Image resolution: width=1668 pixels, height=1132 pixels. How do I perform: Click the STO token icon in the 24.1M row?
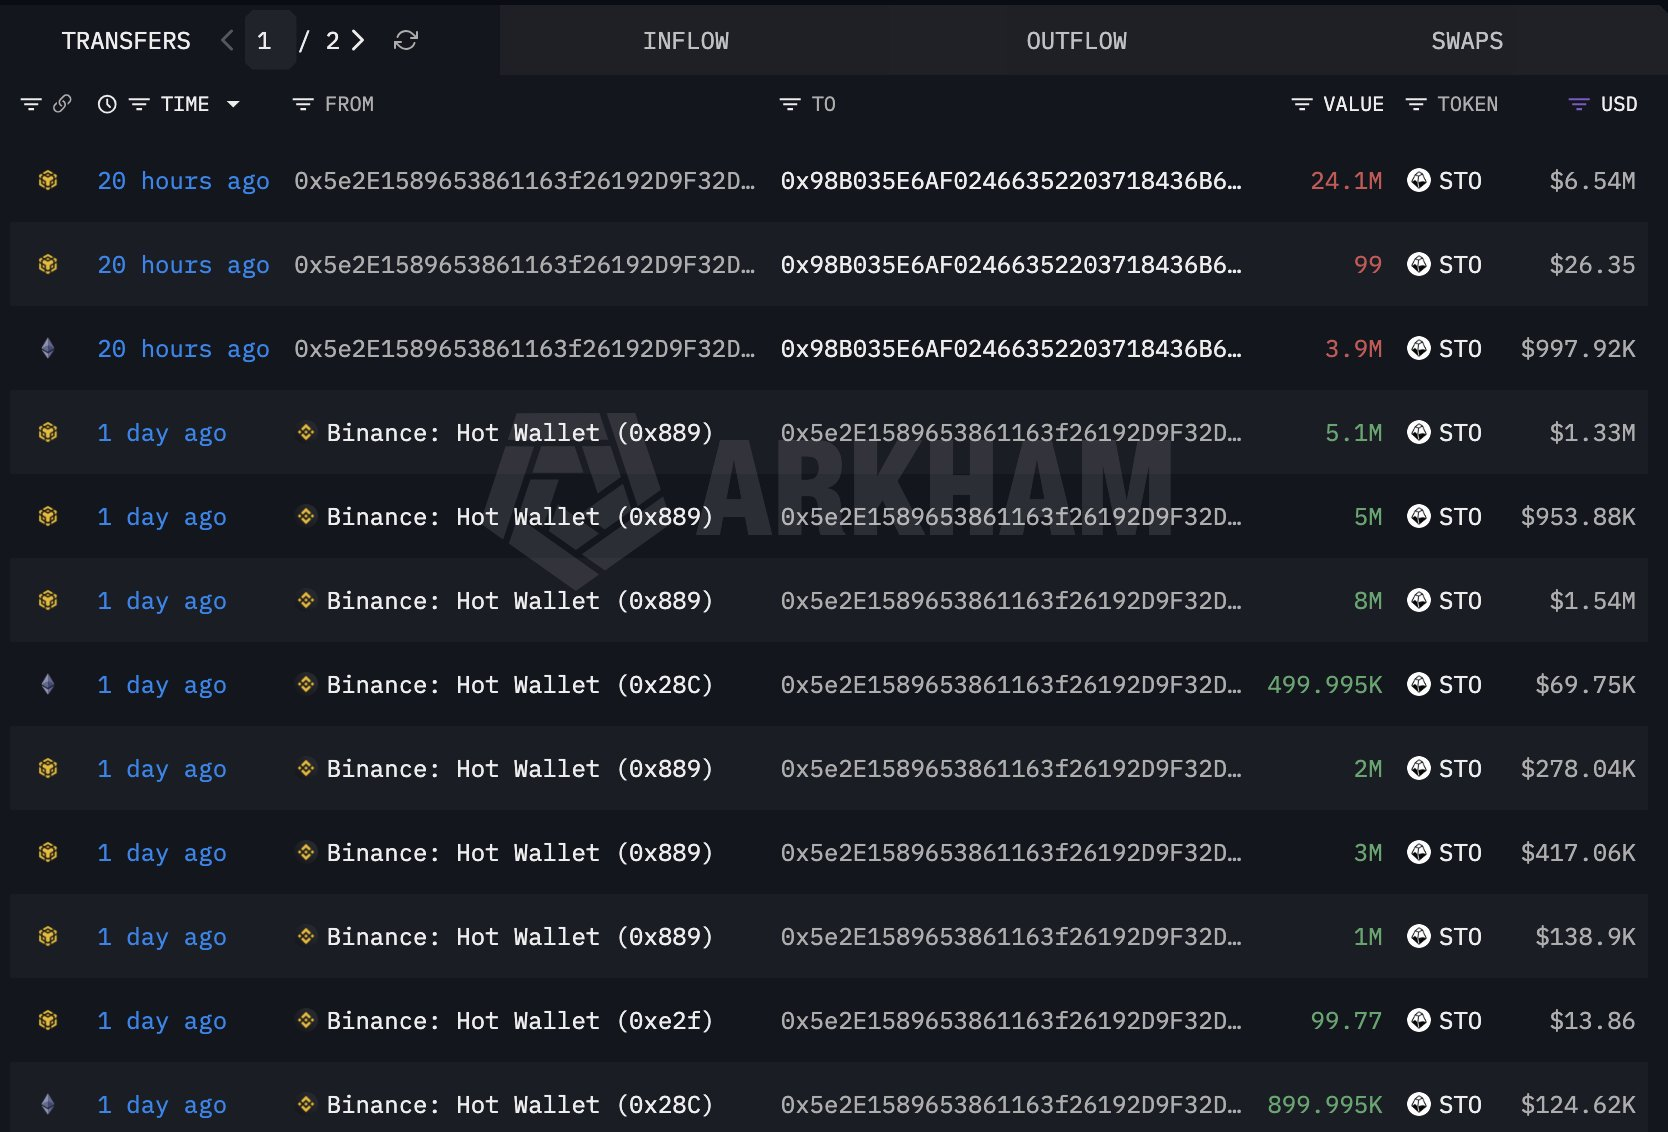1418,181
